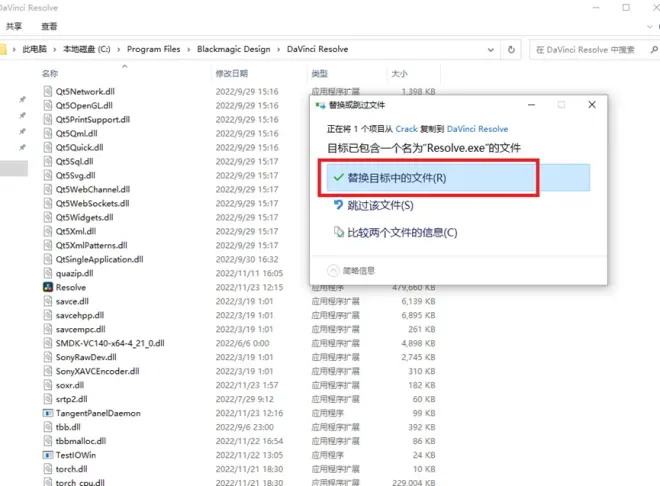Click the QtSingleApplication.dll file icon
The width and height of the screenshot is (660, 486).
point(48,259)
